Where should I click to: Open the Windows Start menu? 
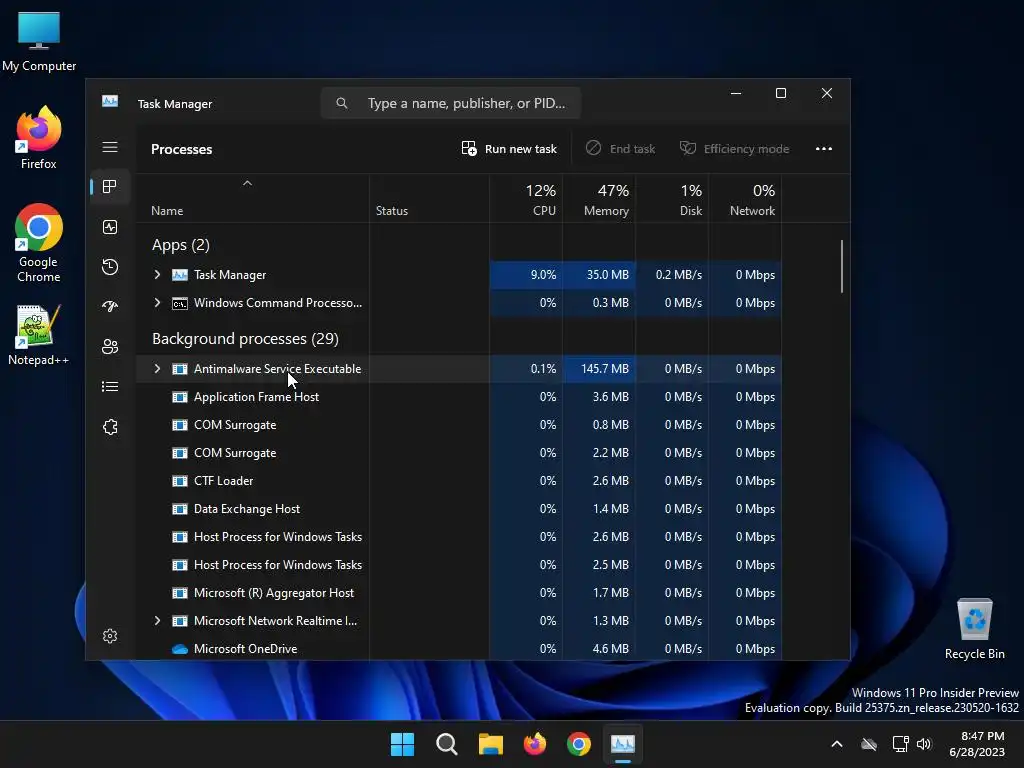(x=402, y=744)
